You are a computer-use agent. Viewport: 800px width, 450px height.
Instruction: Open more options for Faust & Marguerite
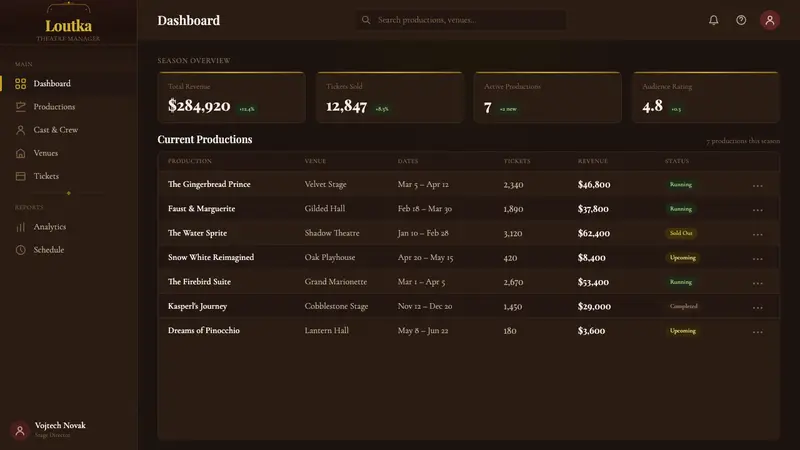click(x=757, y=210)
